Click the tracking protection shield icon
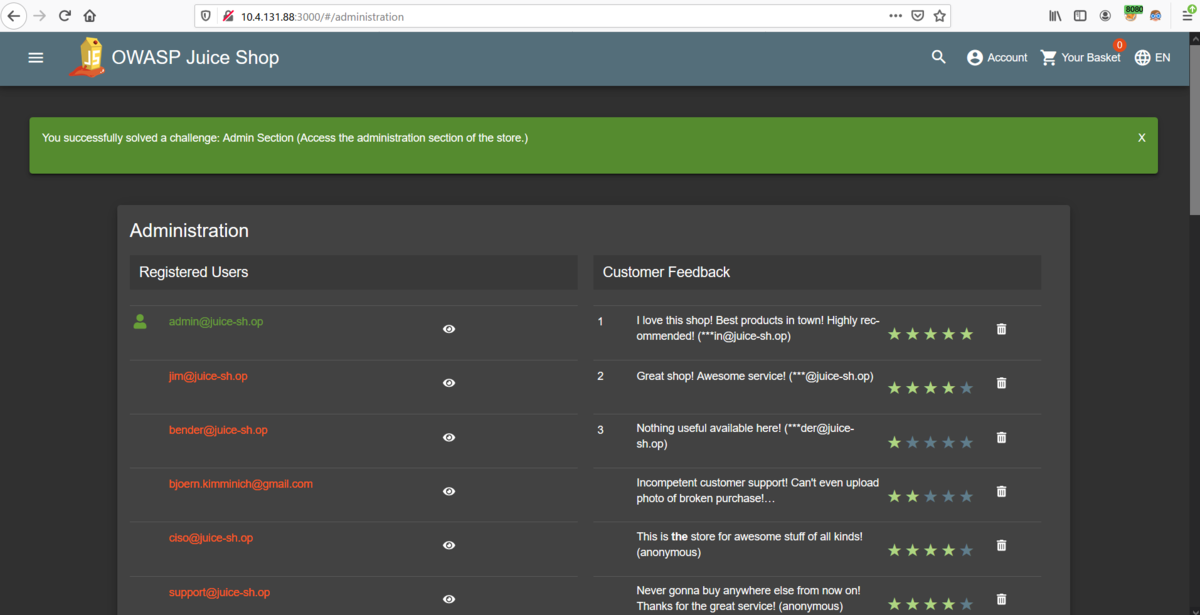Image resolution: width=1200 pixels, height=615 pixels. click(206, 16)
